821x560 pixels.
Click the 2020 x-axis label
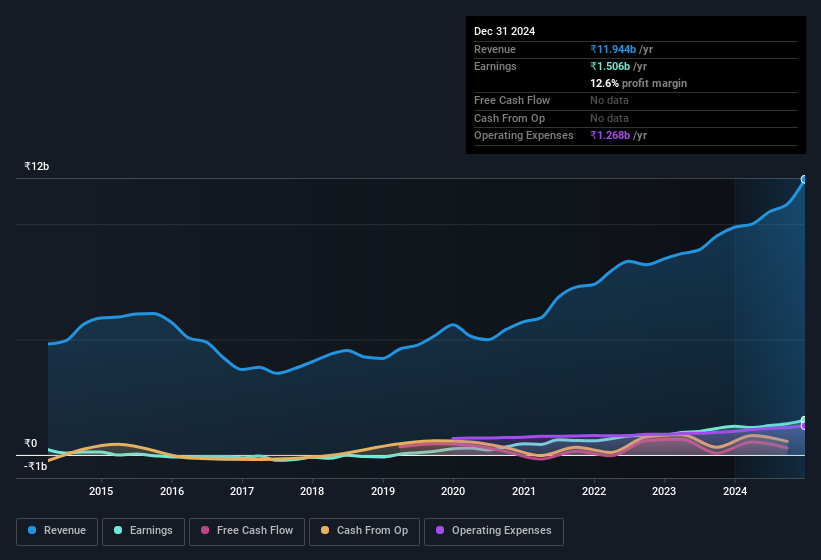tap(453, 491)
